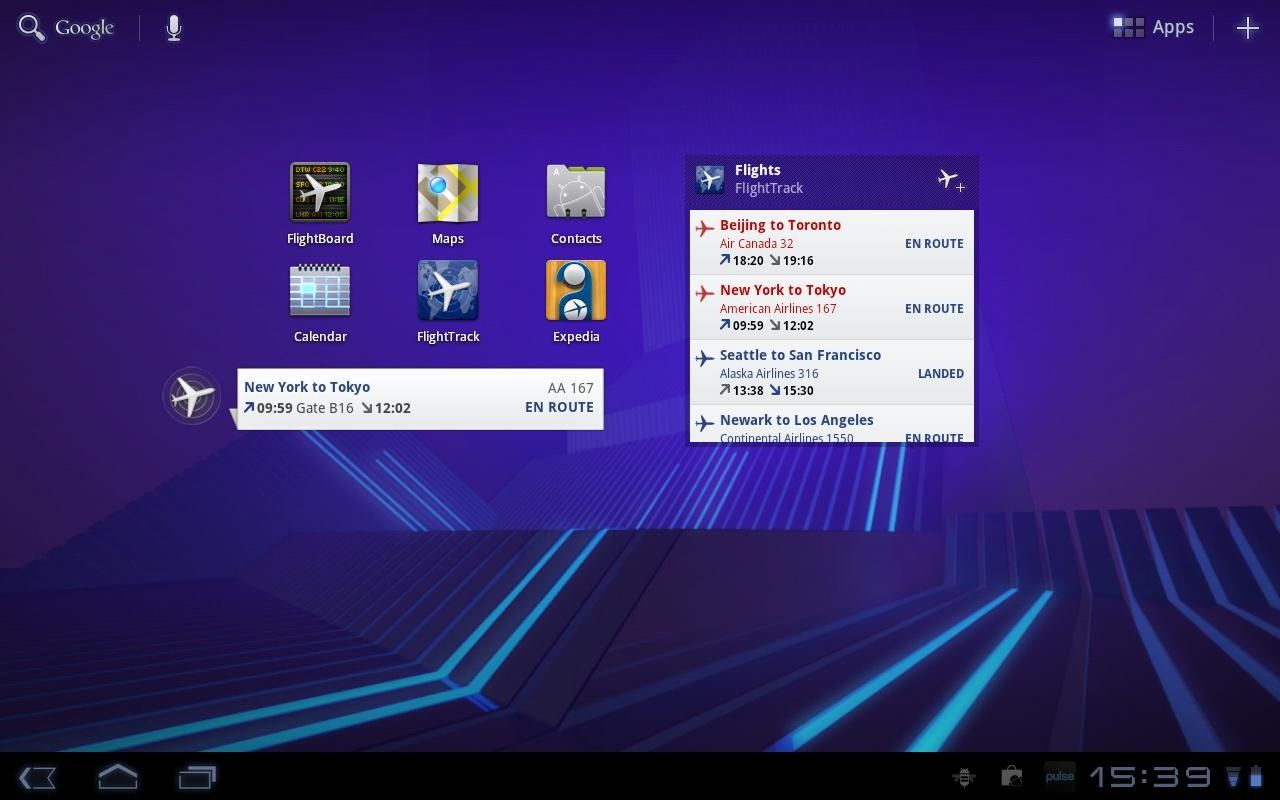Viewport: 1280px width, 800px height.
Task: Open the FlightBoard app
Action: pyautogui.click(x=320, y=192)
